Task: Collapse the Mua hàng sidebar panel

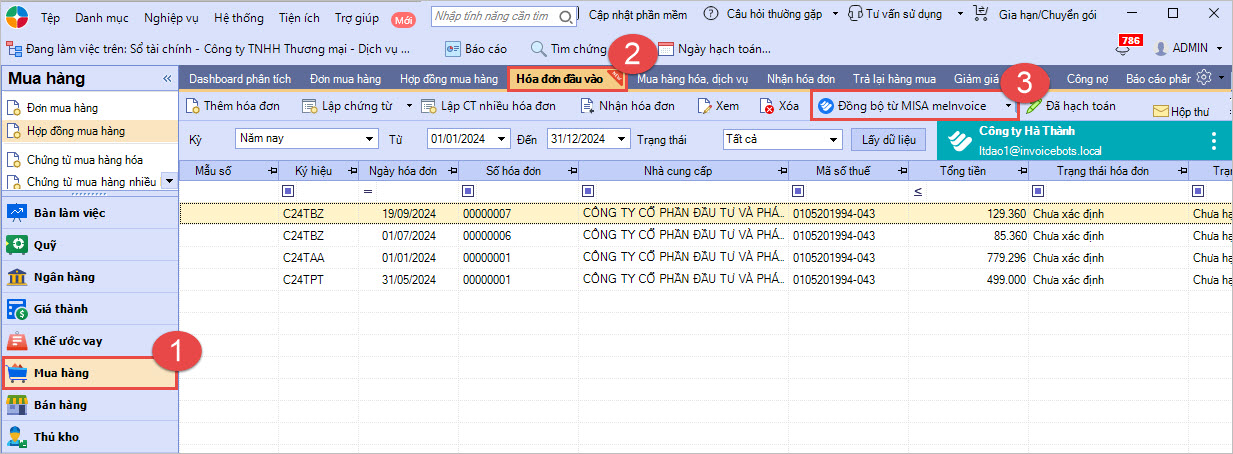Action: [167, 79]
